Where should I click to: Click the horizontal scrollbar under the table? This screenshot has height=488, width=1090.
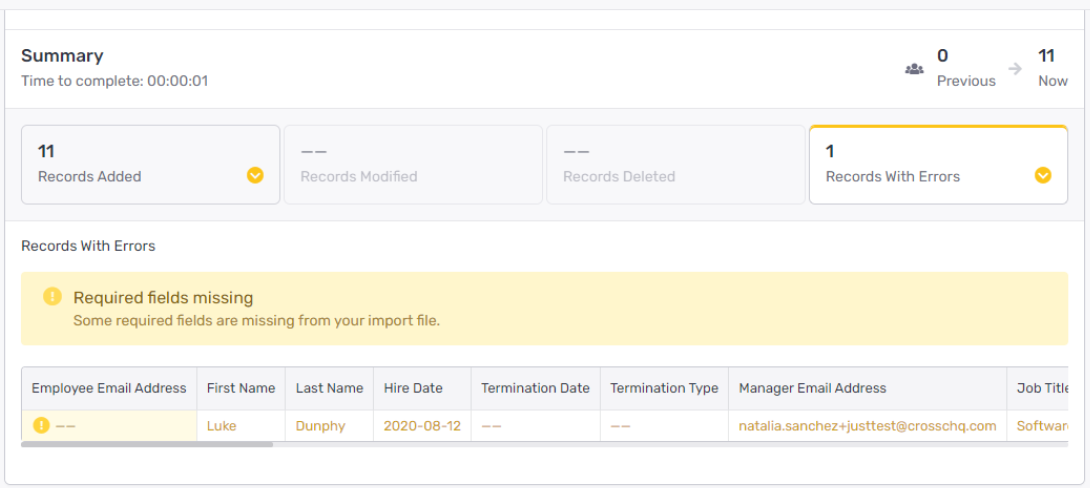[147, 444]
